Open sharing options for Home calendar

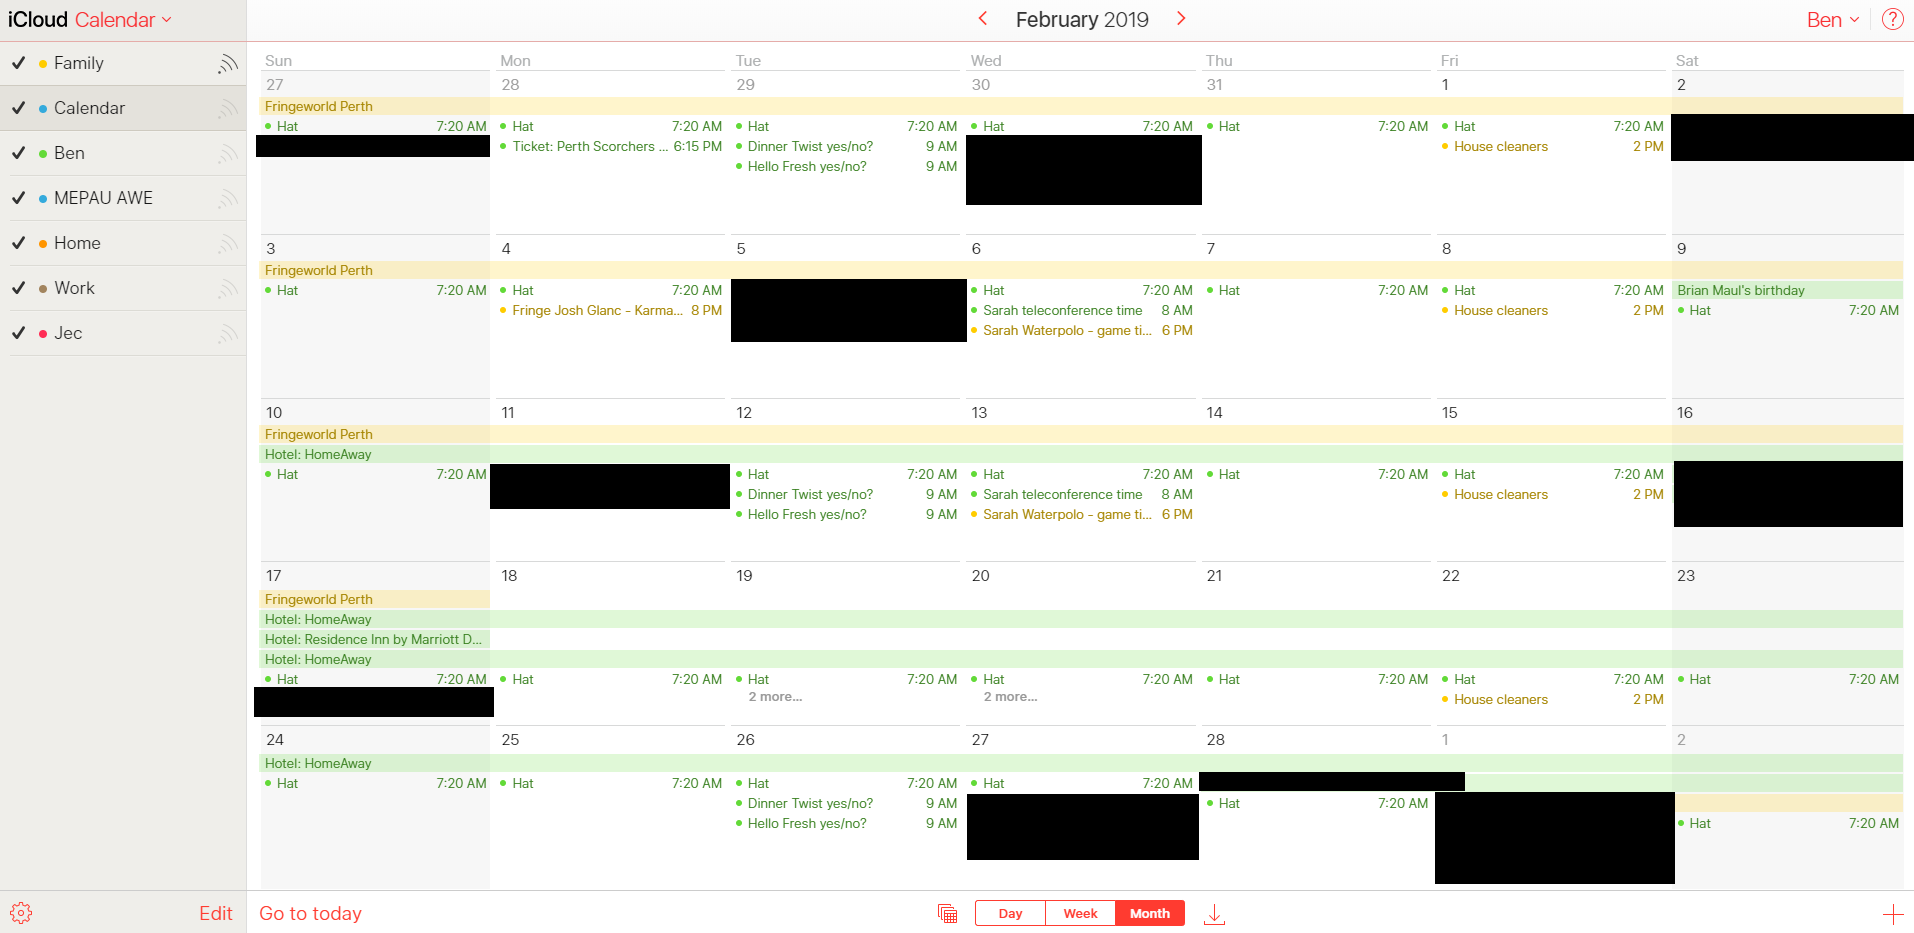pyautogui.click(x=228, y=243)
